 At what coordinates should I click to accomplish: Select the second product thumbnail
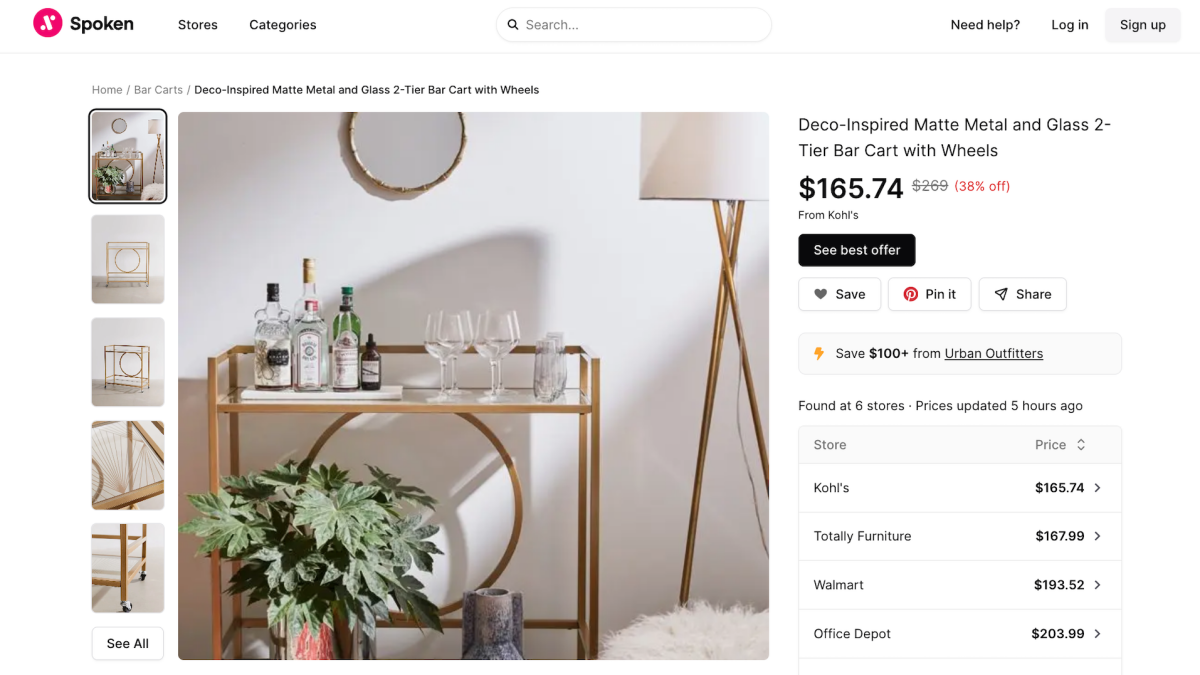pyautogui.click(x=128, y=259)
